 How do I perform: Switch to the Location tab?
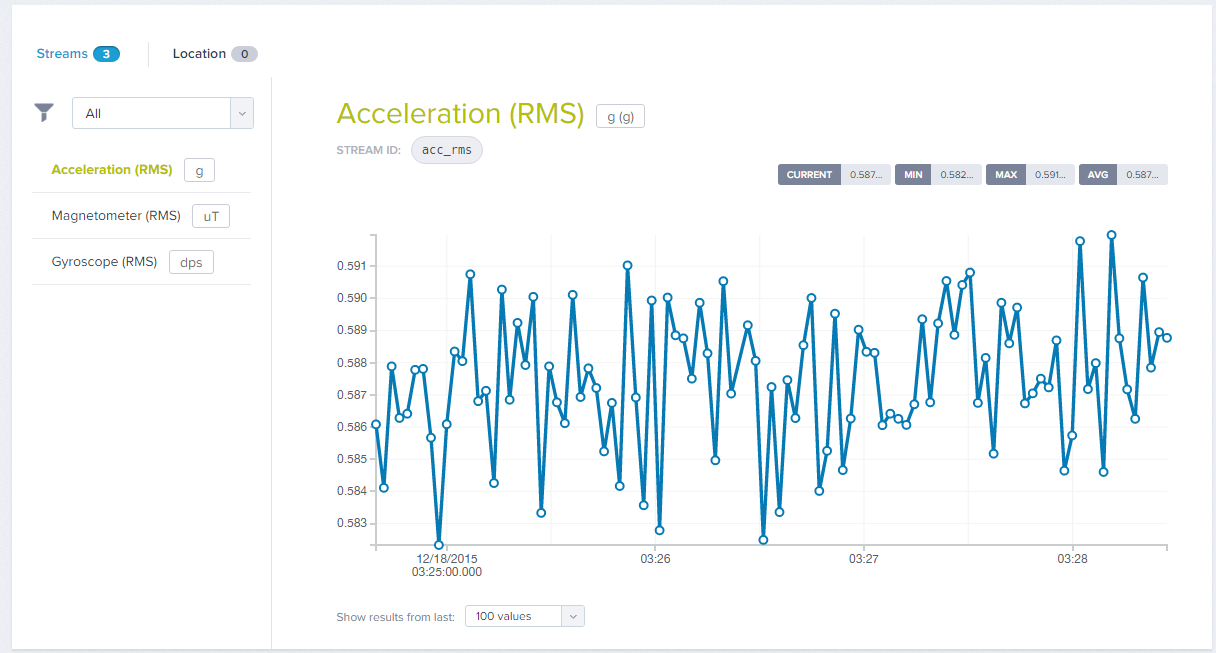coord(199,54)
